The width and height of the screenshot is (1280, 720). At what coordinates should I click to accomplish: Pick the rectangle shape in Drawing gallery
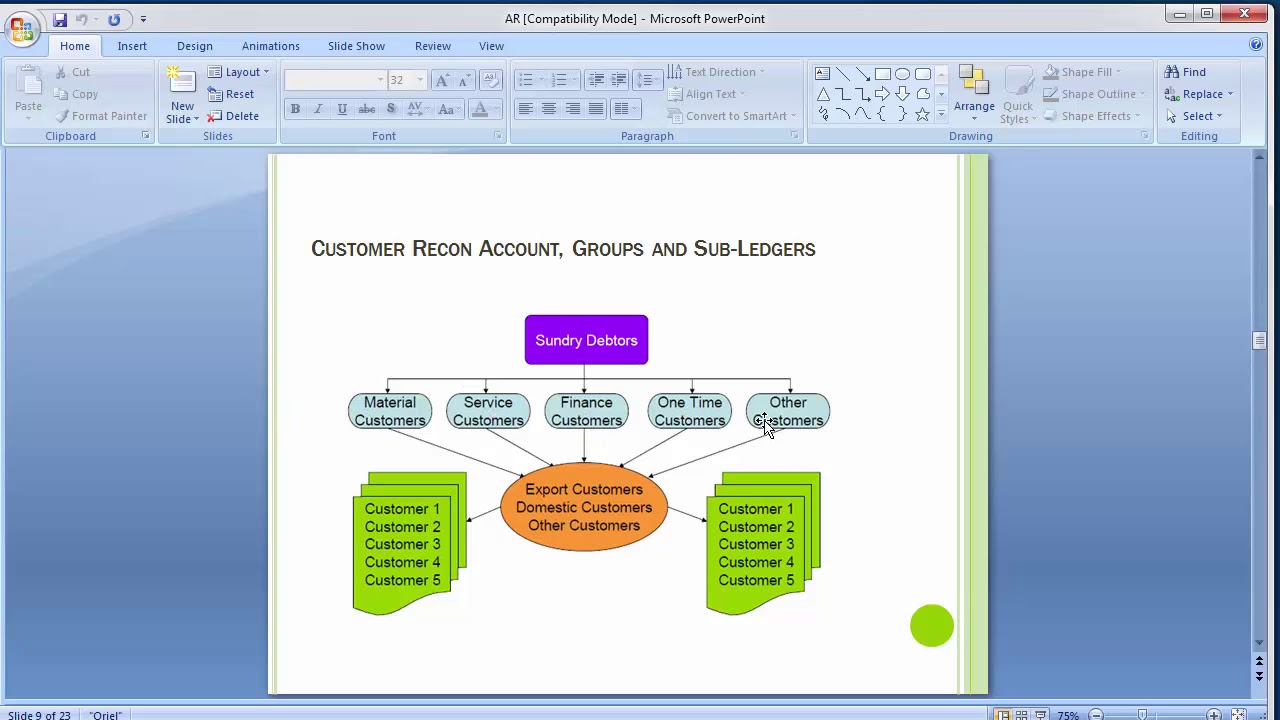coord(882,73)
